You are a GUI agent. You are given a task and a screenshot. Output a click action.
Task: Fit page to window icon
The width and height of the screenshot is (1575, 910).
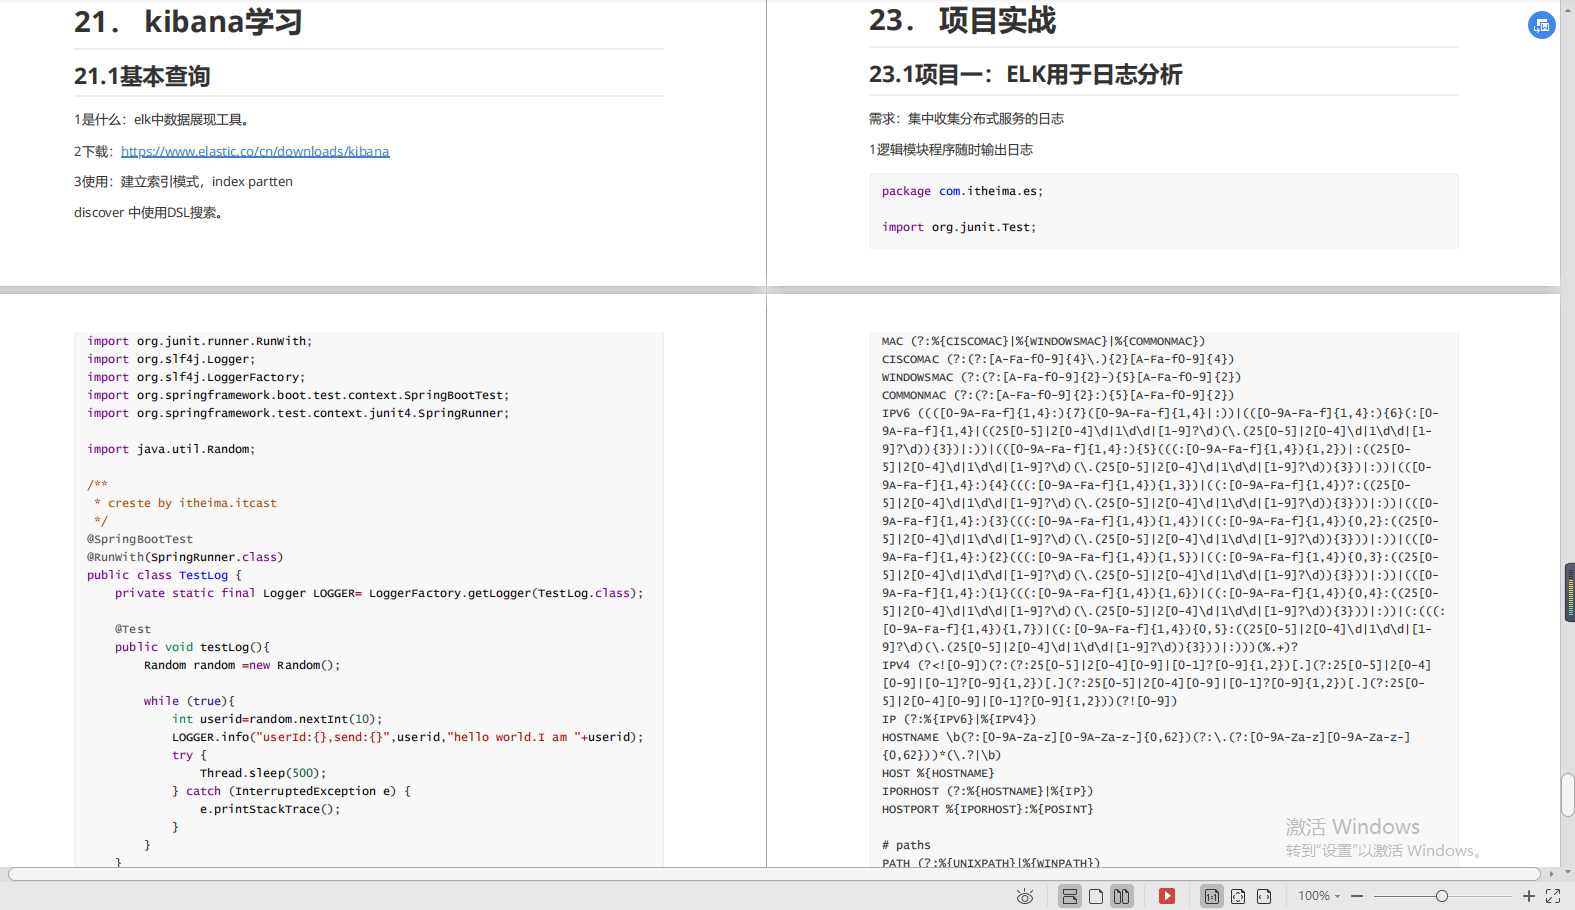1238,896
